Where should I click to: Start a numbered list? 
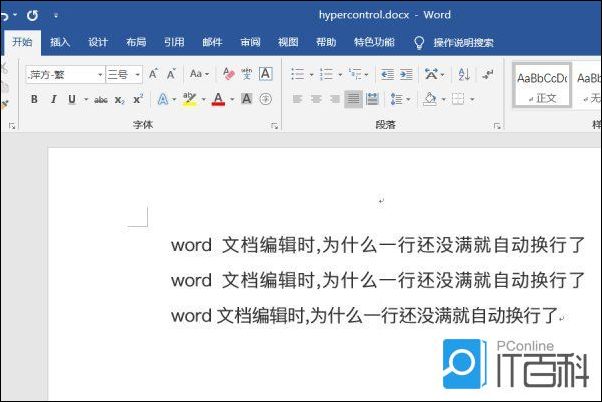(326, 74)
